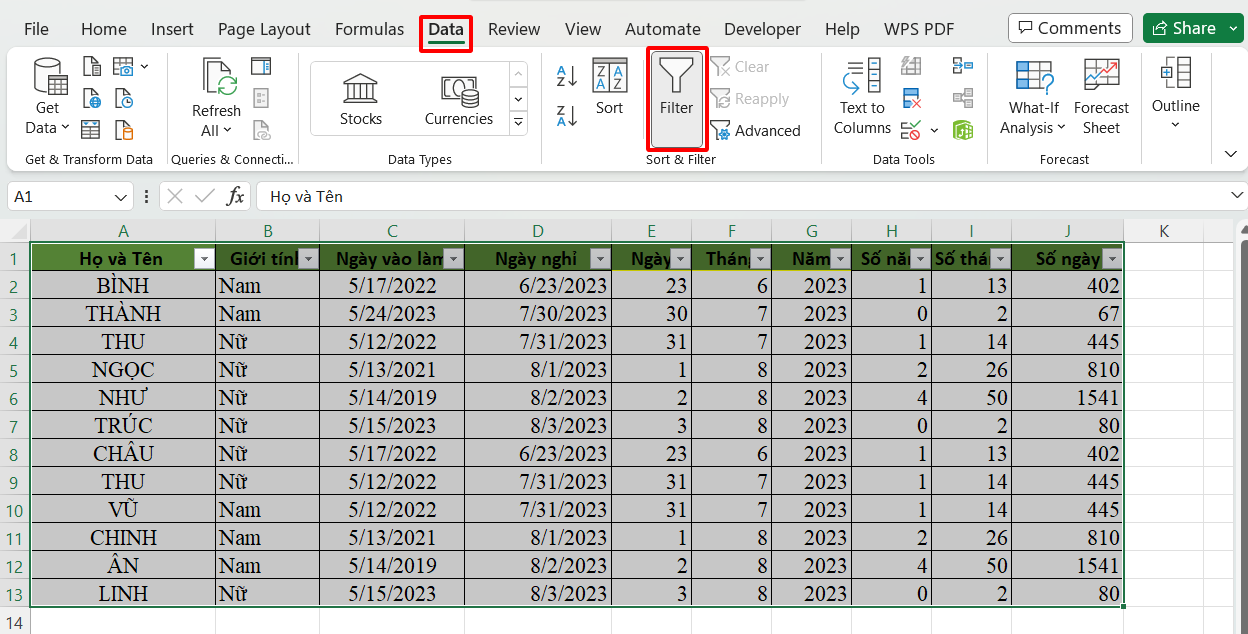Screen dimensions: 1248x634
Task: Switch to the Formulas ribbon tab
Action: (369, 29)
